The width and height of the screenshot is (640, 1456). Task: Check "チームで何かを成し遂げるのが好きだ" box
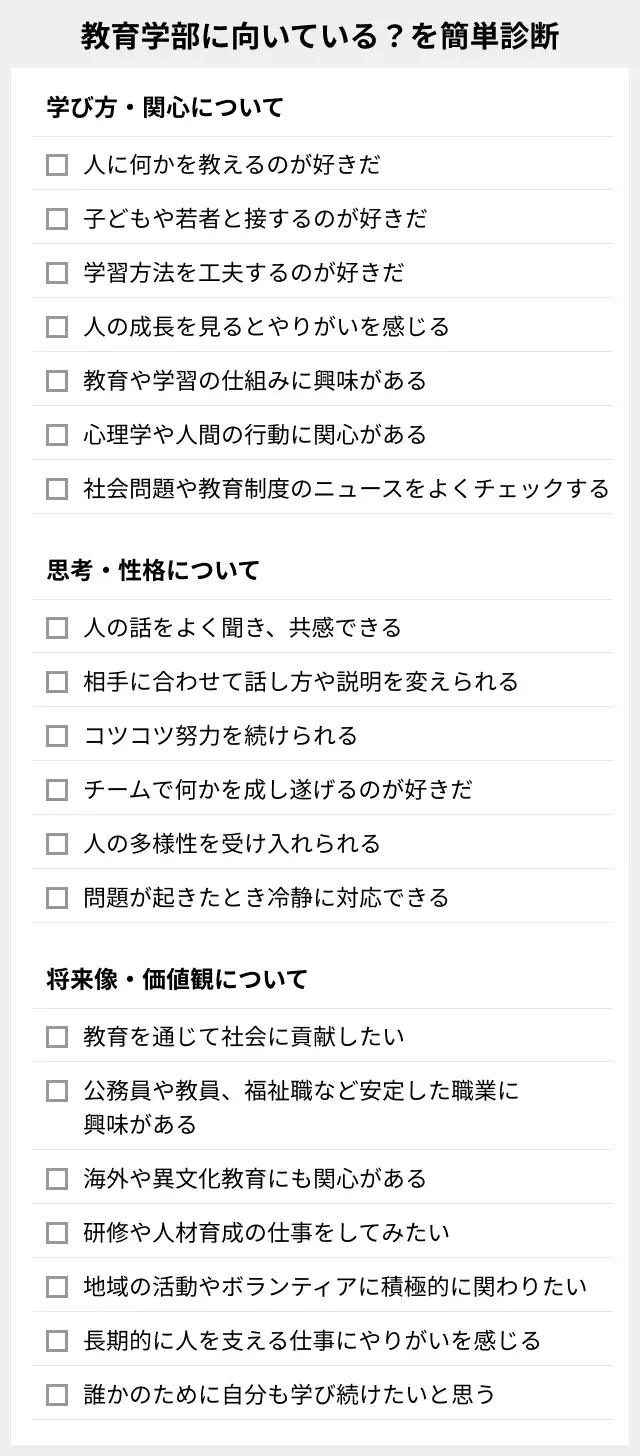coord(57,790)
